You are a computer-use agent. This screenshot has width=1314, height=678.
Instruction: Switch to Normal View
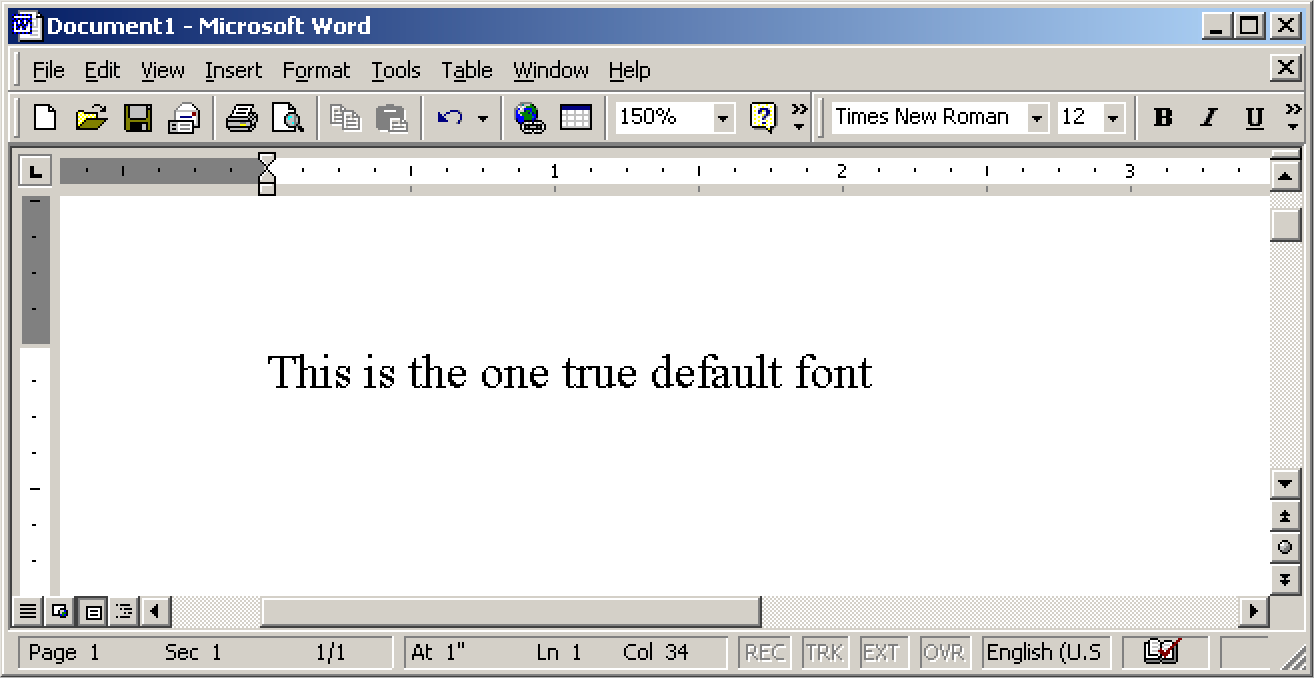click(29, 610)
